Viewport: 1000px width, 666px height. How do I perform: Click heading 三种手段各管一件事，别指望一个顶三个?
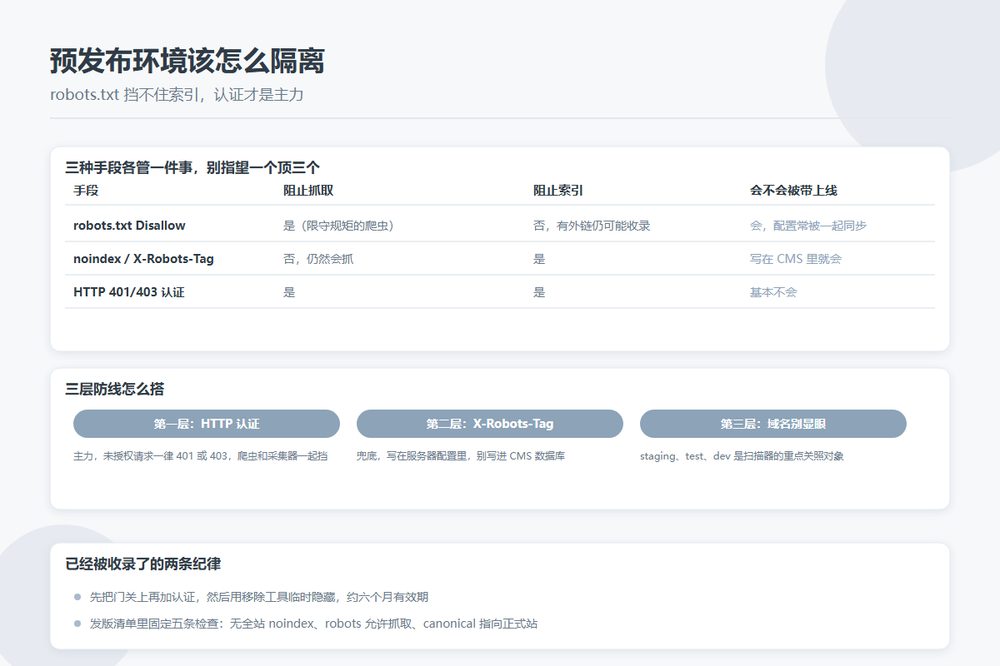click(x=192, y=168)
